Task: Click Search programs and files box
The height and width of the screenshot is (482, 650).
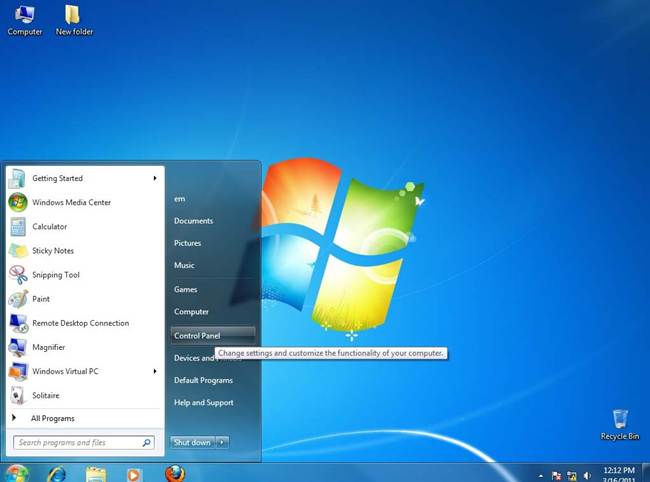Action: tap(84, 443)
